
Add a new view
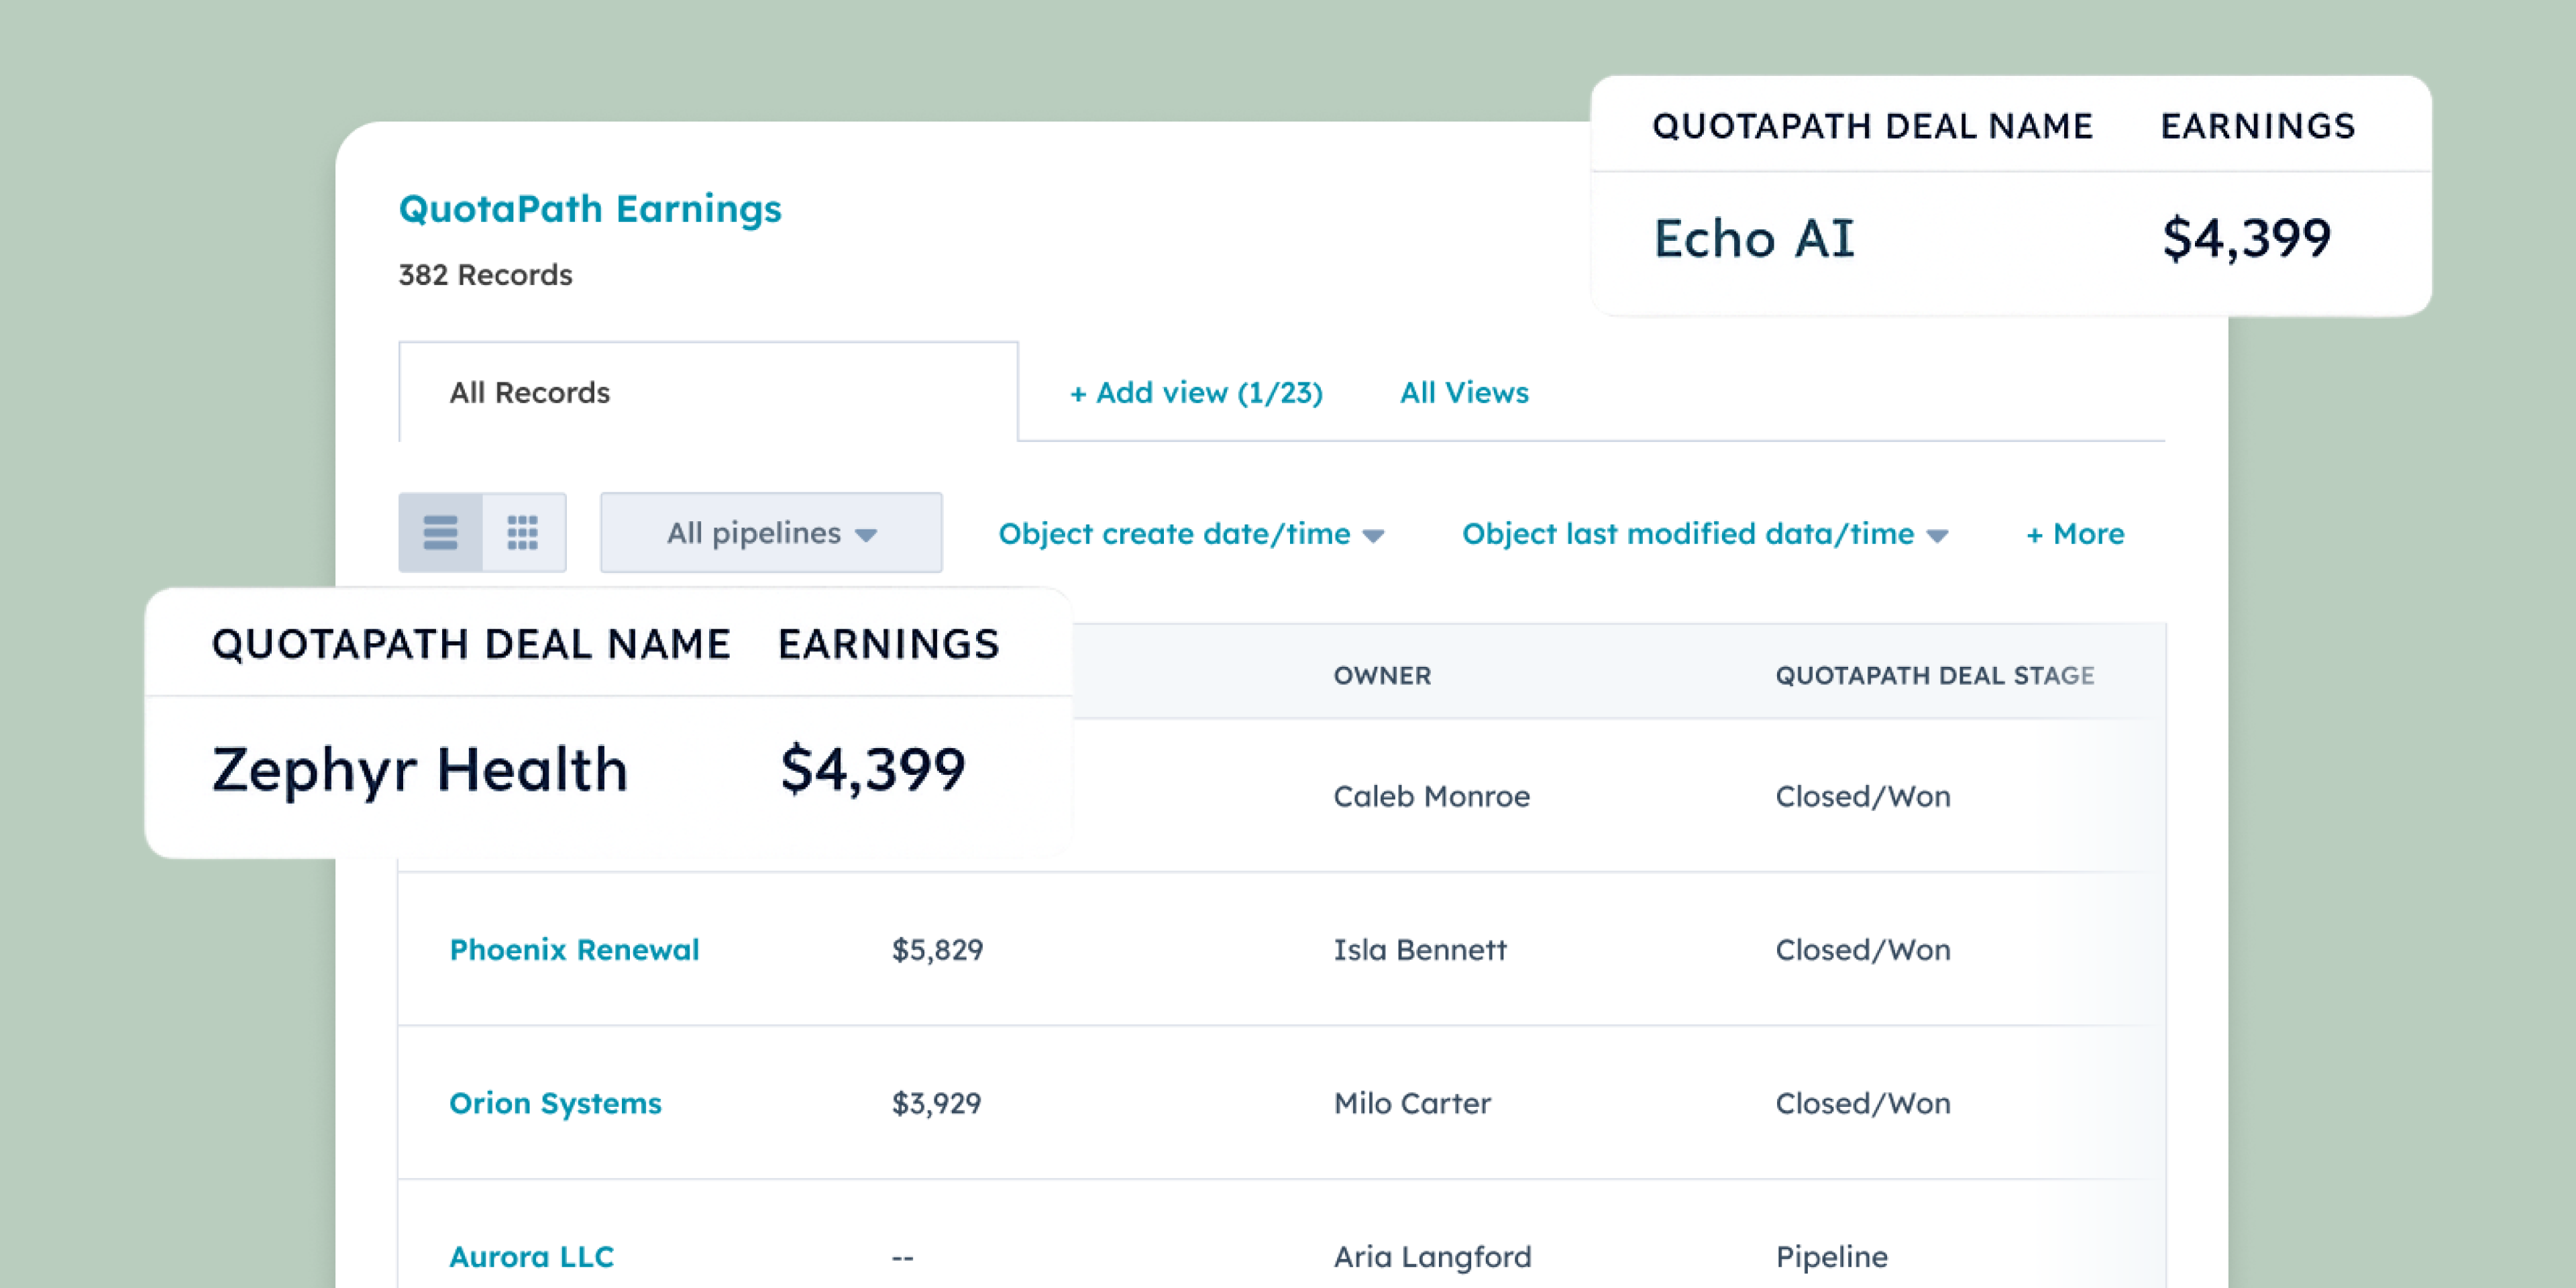(x=1196, y=392)
